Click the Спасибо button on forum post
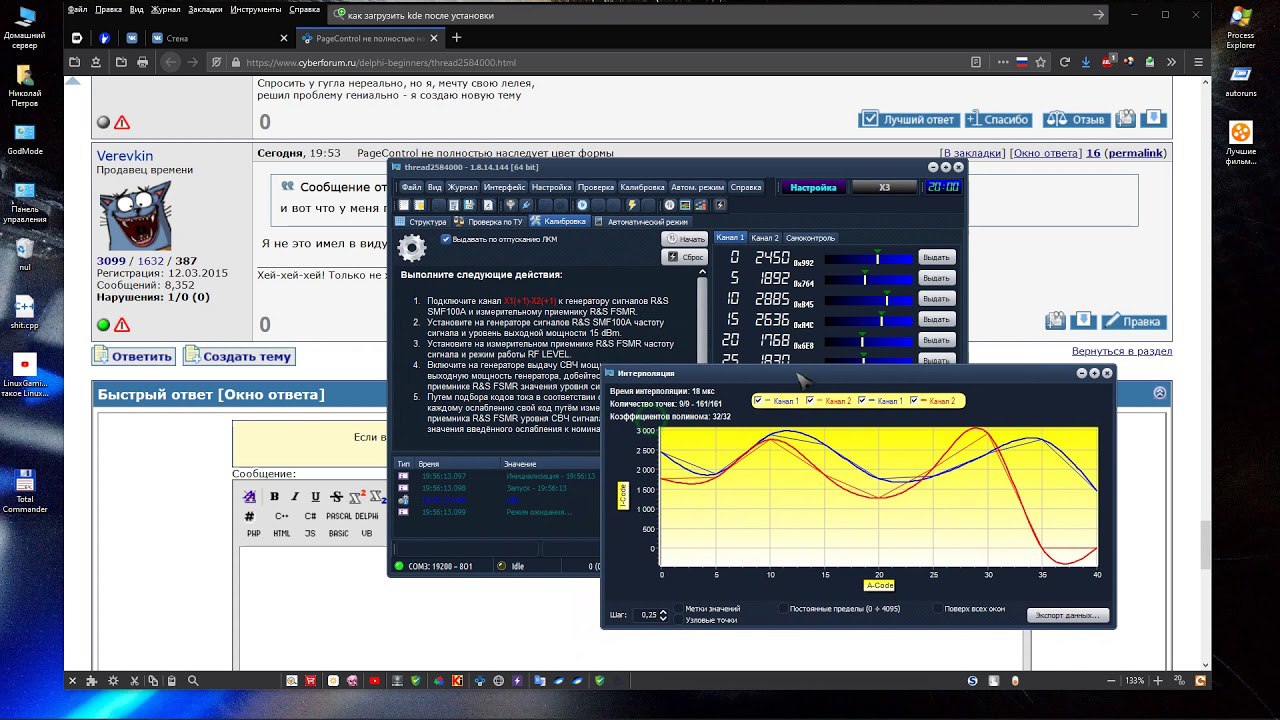The image size is (1280, 720). (998, 119)
